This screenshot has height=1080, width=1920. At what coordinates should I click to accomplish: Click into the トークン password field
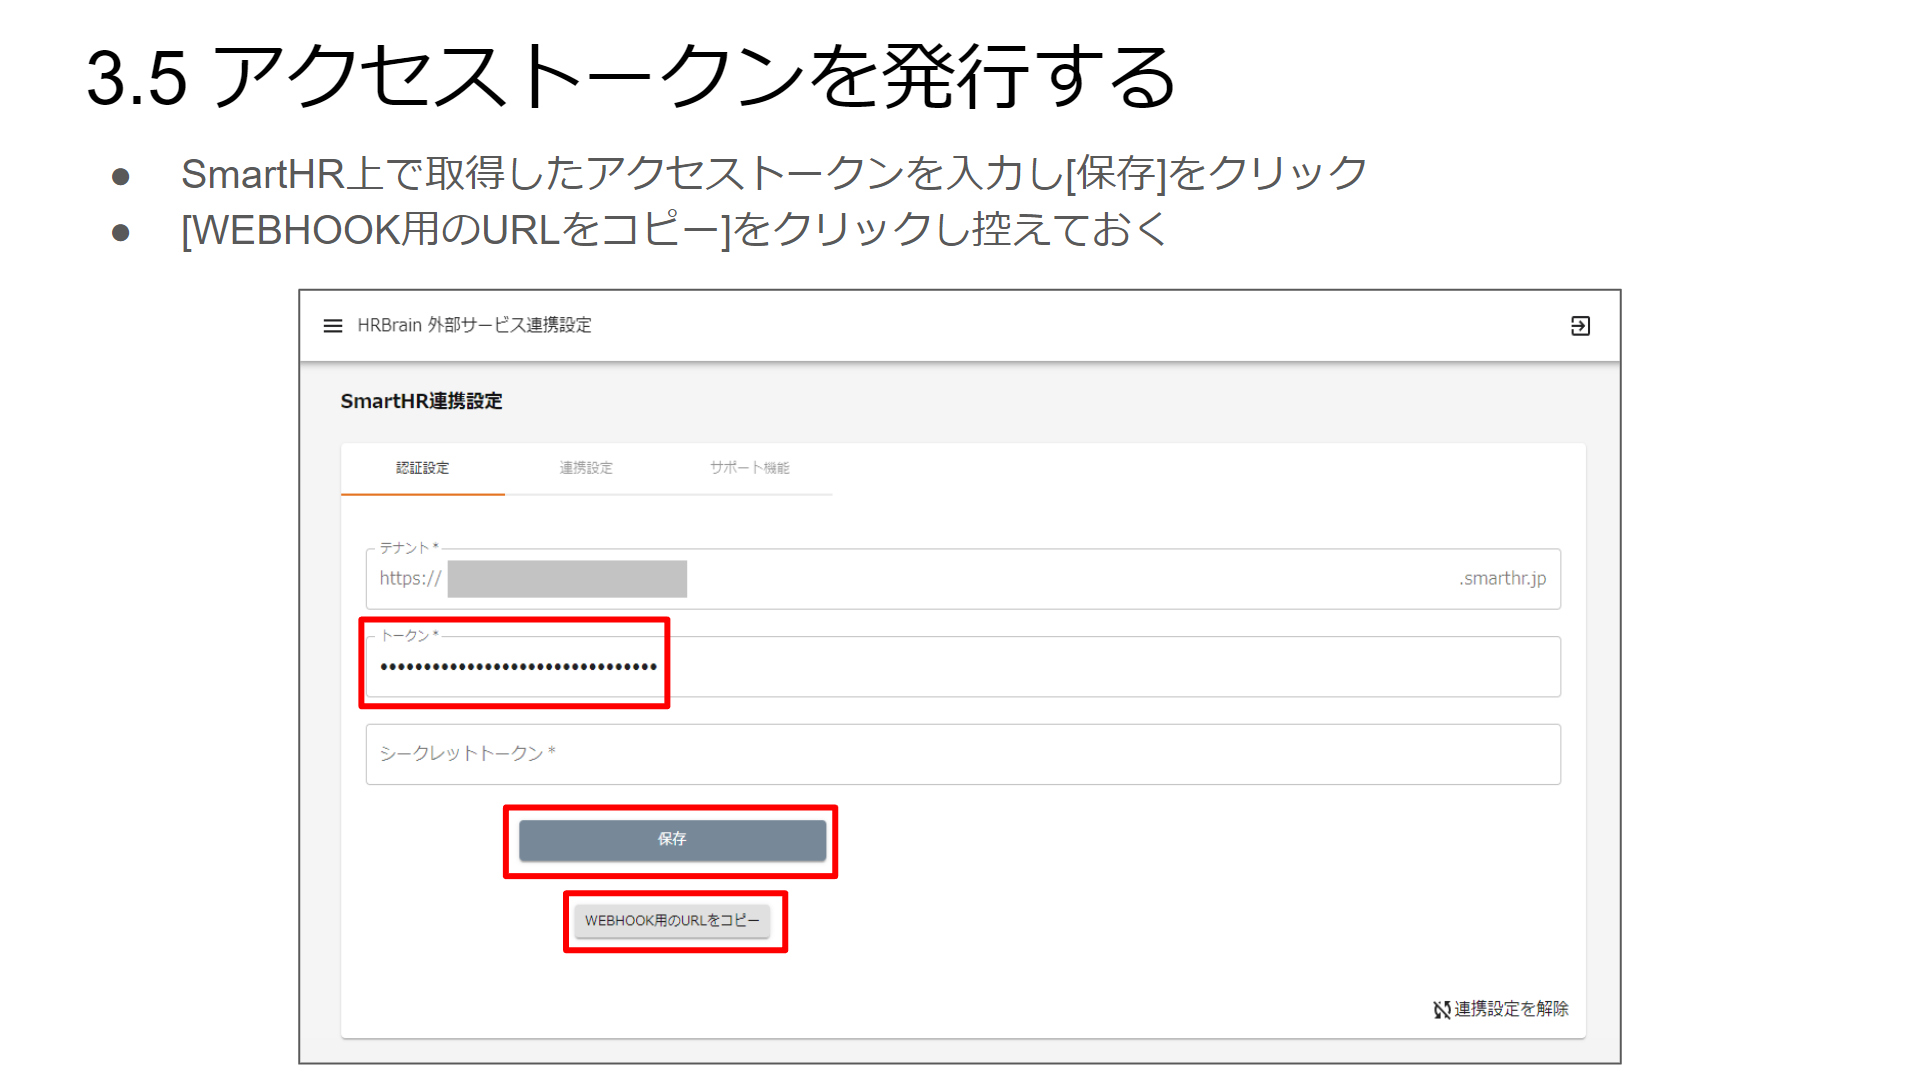point(963,666)
